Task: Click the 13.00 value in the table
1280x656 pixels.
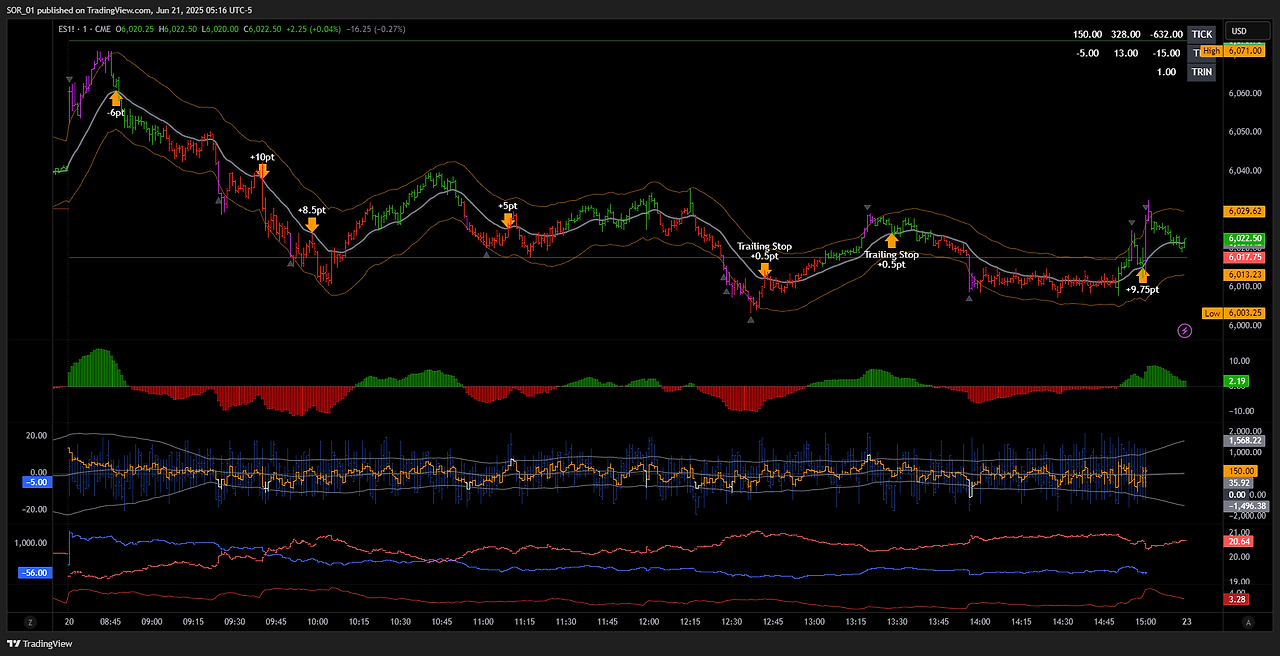Action: tap(1126, 53)
